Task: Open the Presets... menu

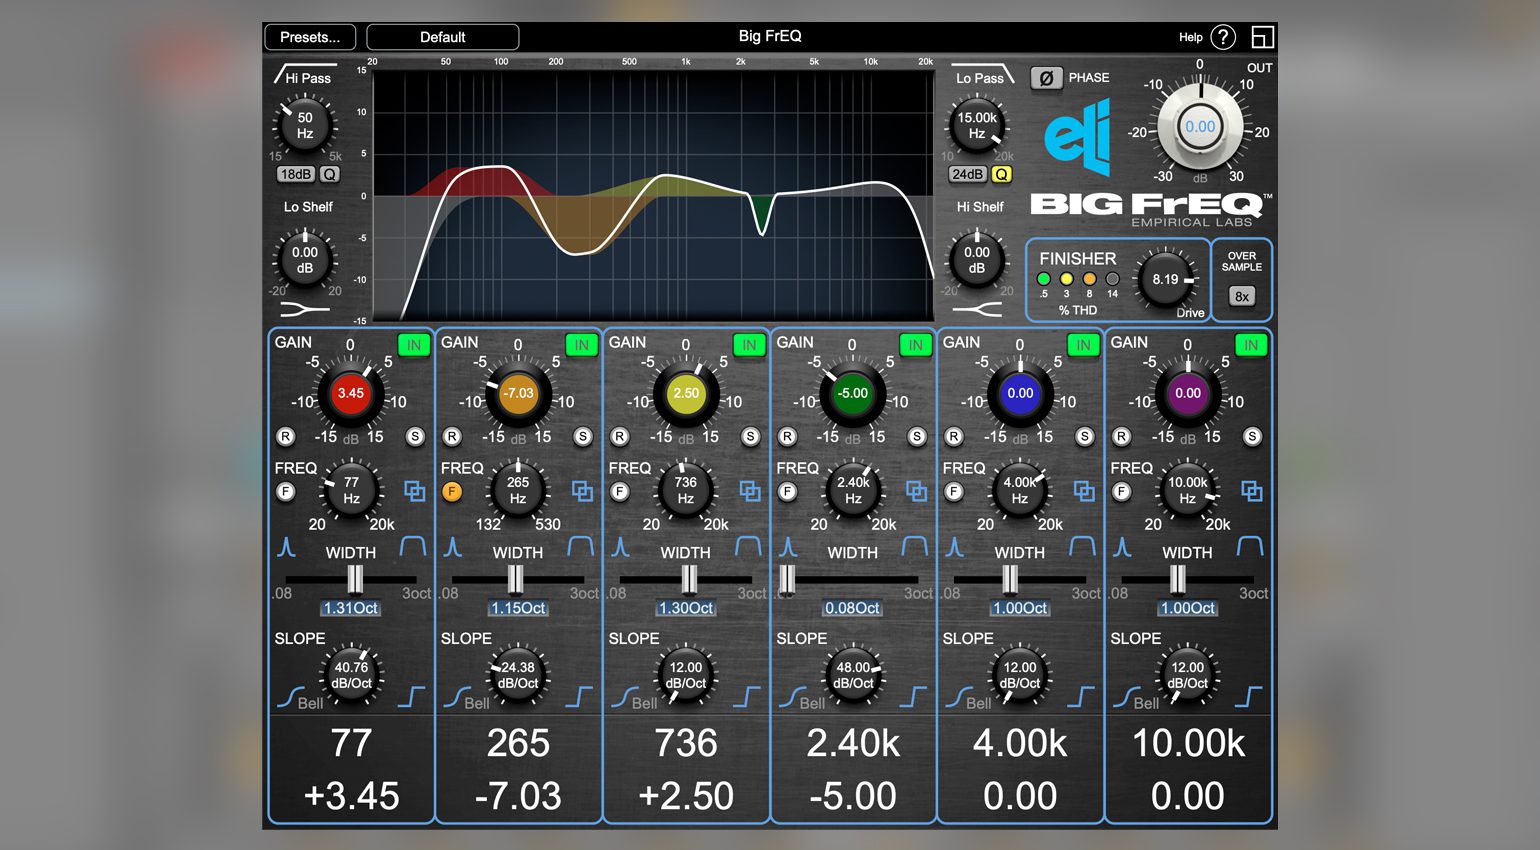Action: coord(310,37)
